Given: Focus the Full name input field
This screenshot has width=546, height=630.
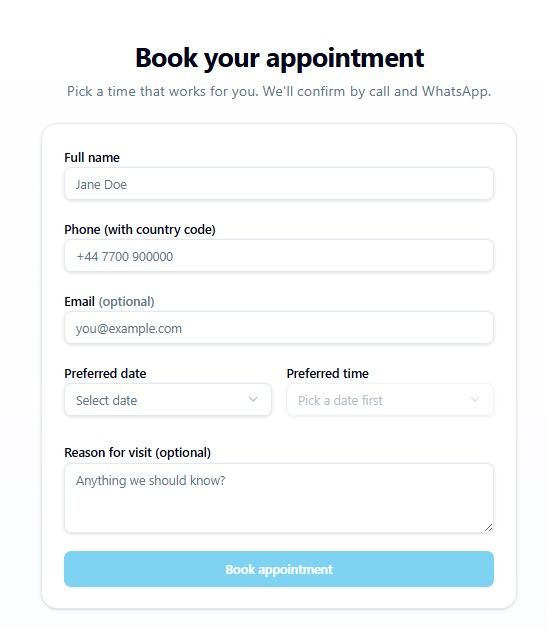Looking at the screenshot, I should pyautogui.click(x=279, y=184).
